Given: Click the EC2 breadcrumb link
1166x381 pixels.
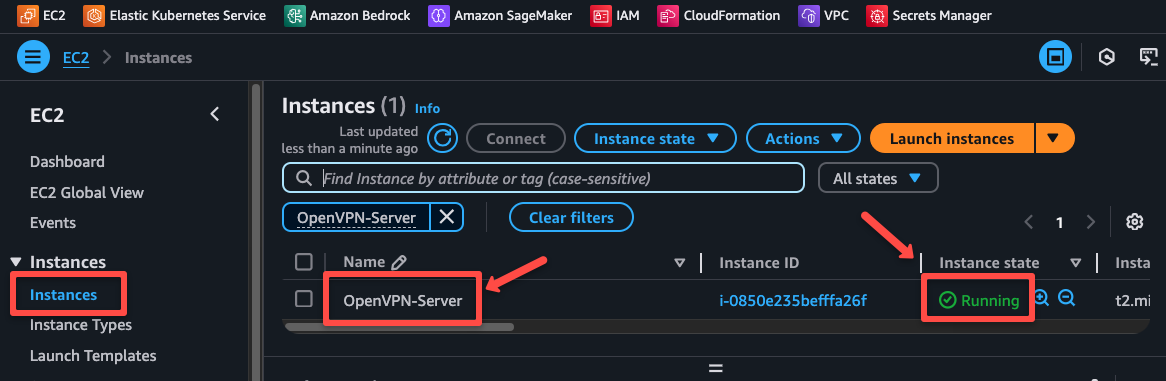Looking at the screenshot, I should 76,57.
